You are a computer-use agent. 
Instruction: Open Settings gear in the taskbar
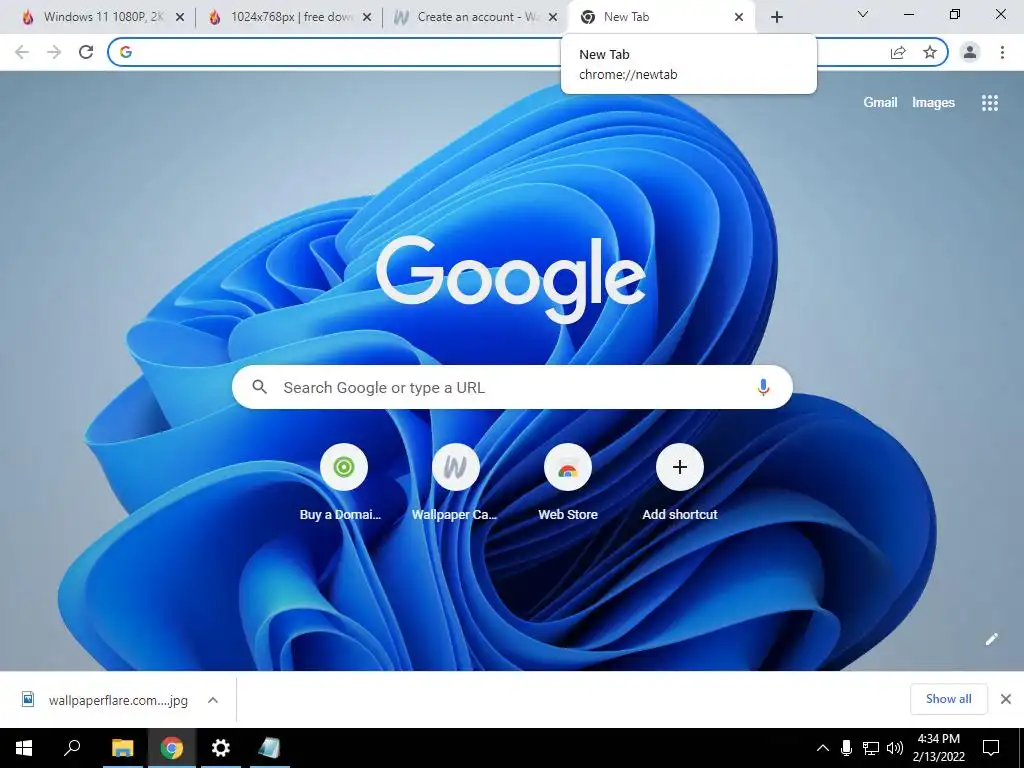[x=221, y=748]
